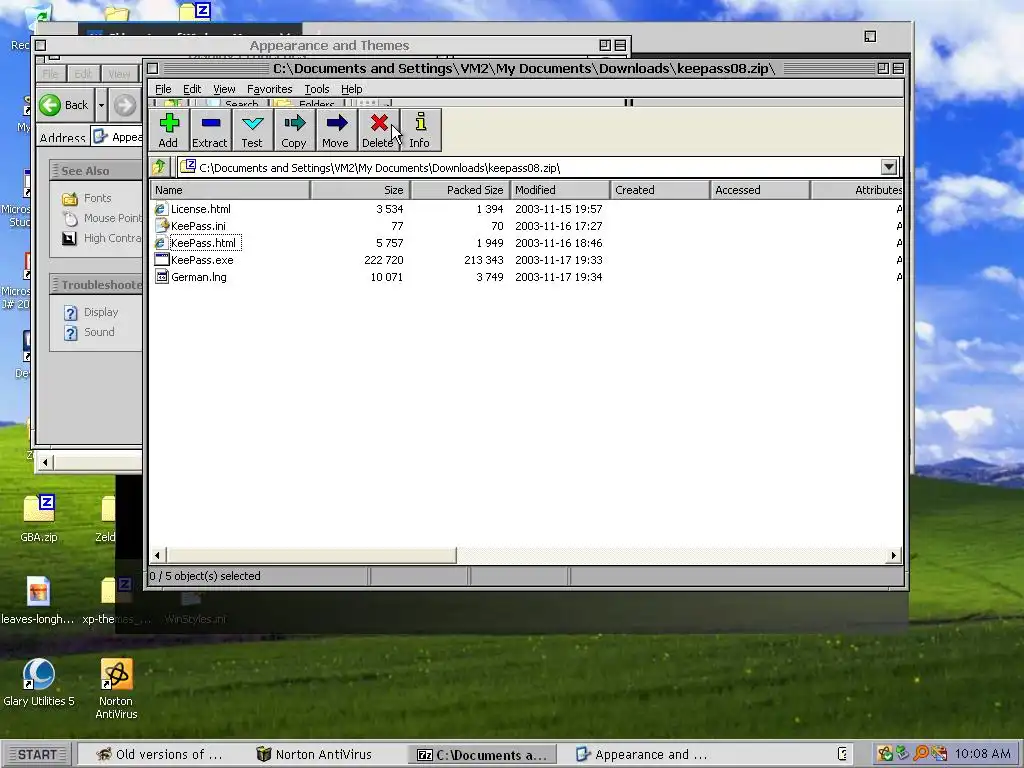Open the Edit menu in 7-Zip
The height and width of the screenshot is (768, 1024).
pos(192,89)
